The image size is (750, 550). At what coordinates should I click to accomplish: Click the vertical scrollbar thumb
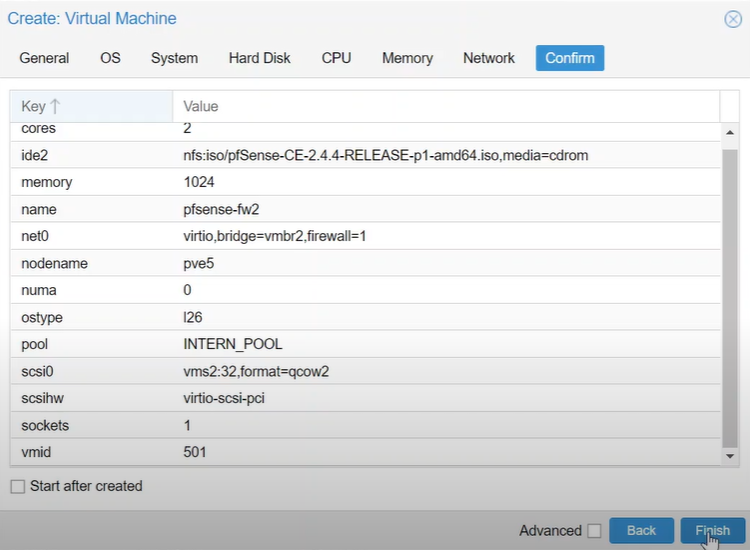729,299
